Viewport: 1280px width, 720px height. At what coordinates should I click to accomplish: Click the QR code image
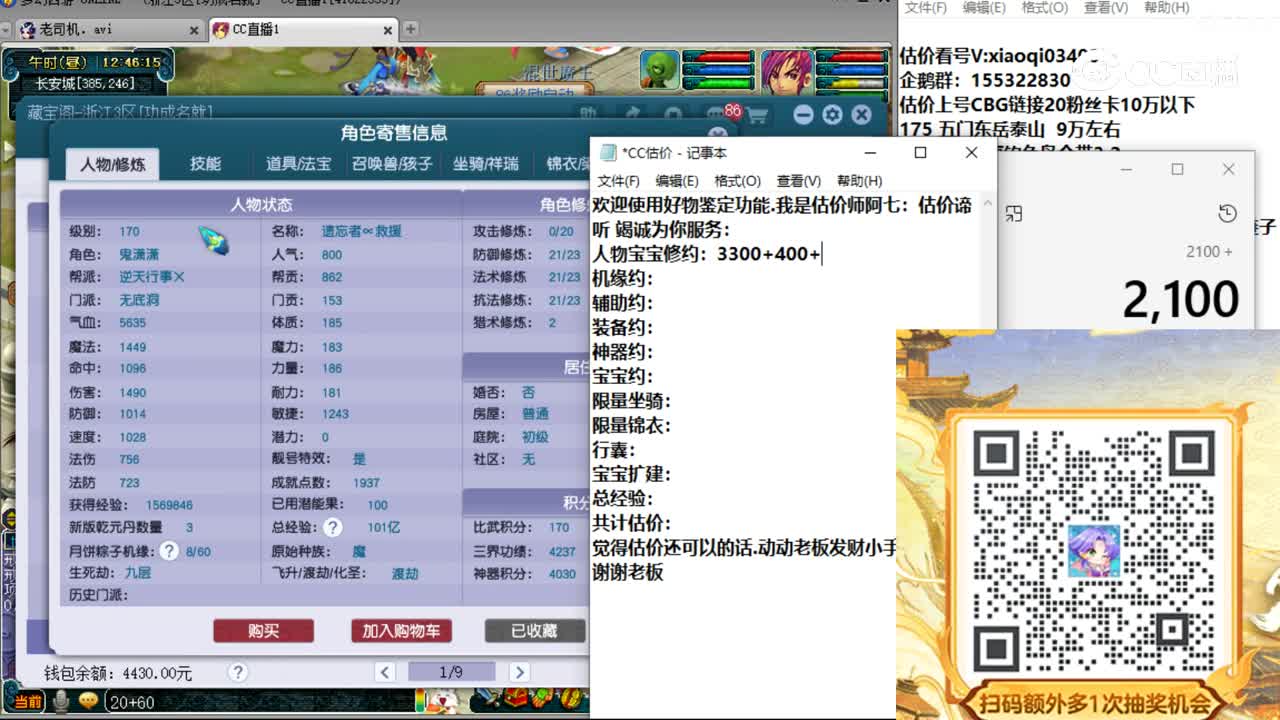pyautogui.click(x=1094, y=550)
